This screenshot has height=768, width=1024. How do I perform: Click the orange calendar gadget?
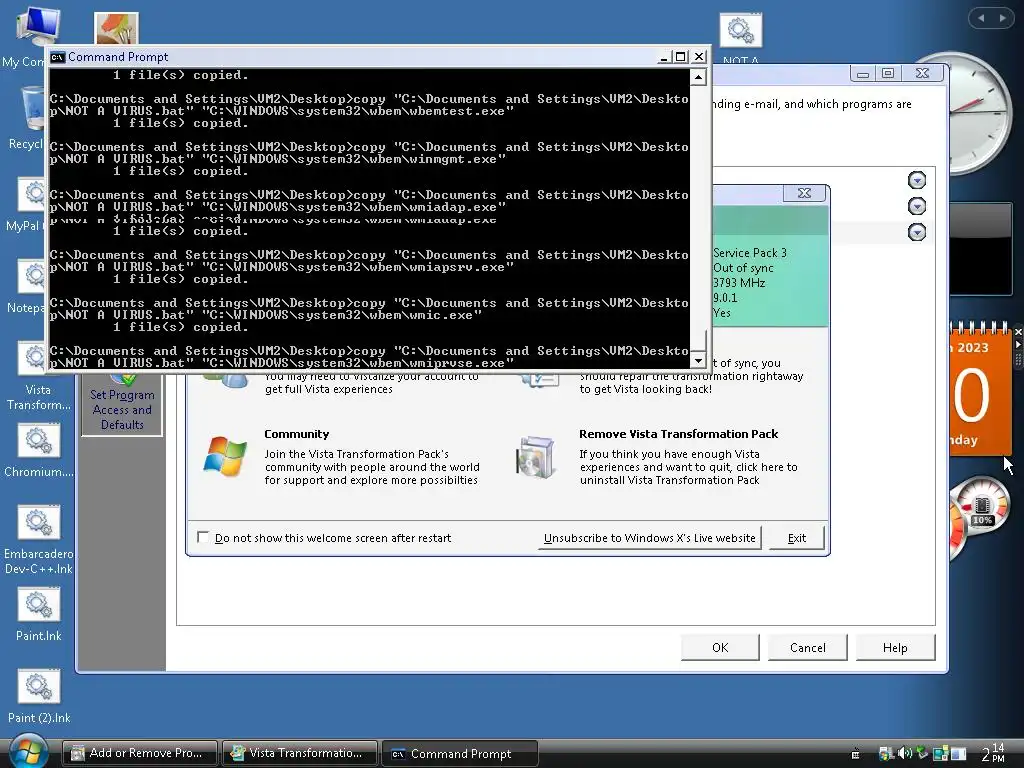pyautogui.click(x=980, y=389)
